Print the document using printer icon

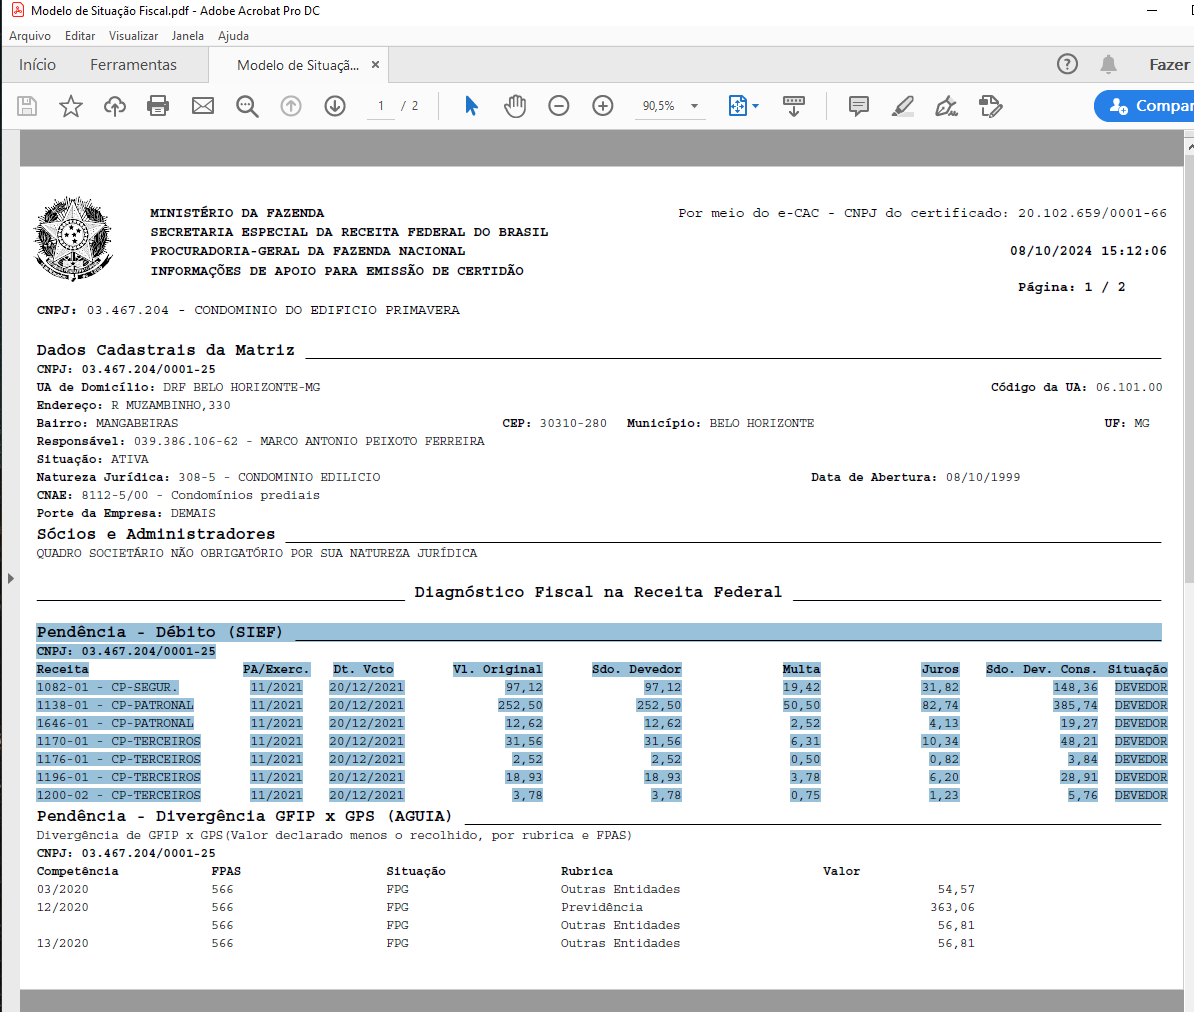pos(158,106)
